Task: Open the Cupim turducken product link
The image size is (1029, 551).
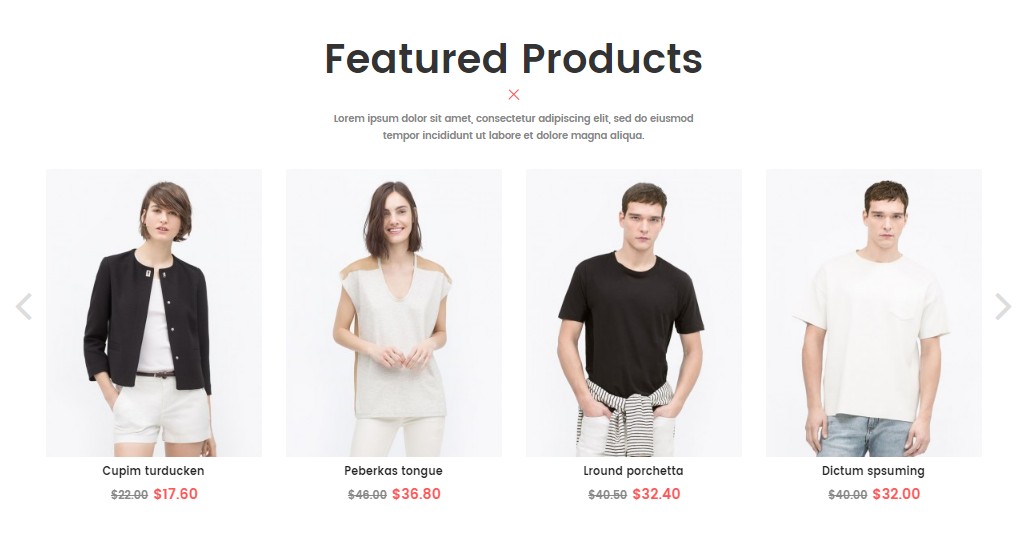Action: 154,471
